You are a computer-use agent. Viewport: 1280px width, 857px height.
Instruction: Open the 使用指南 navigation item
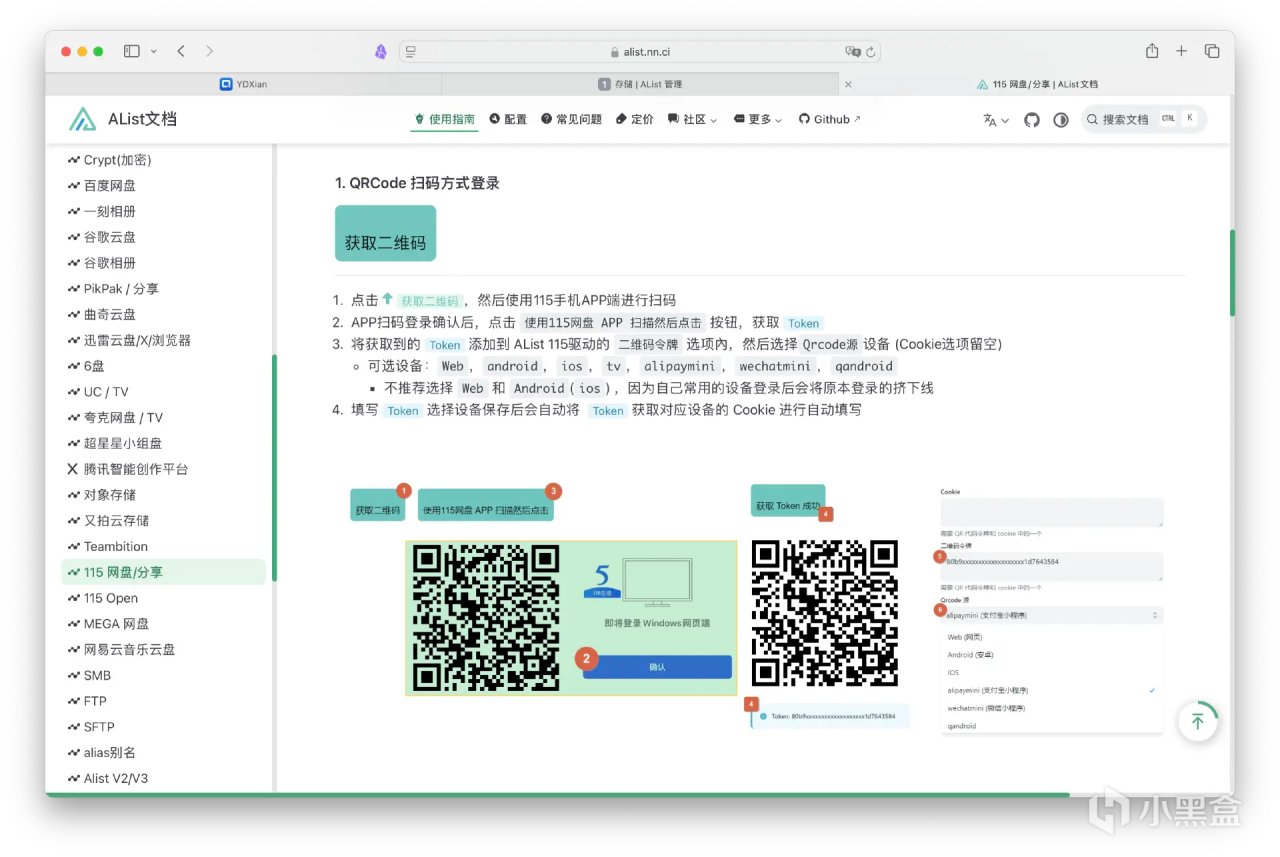click(x=445, y=120)
